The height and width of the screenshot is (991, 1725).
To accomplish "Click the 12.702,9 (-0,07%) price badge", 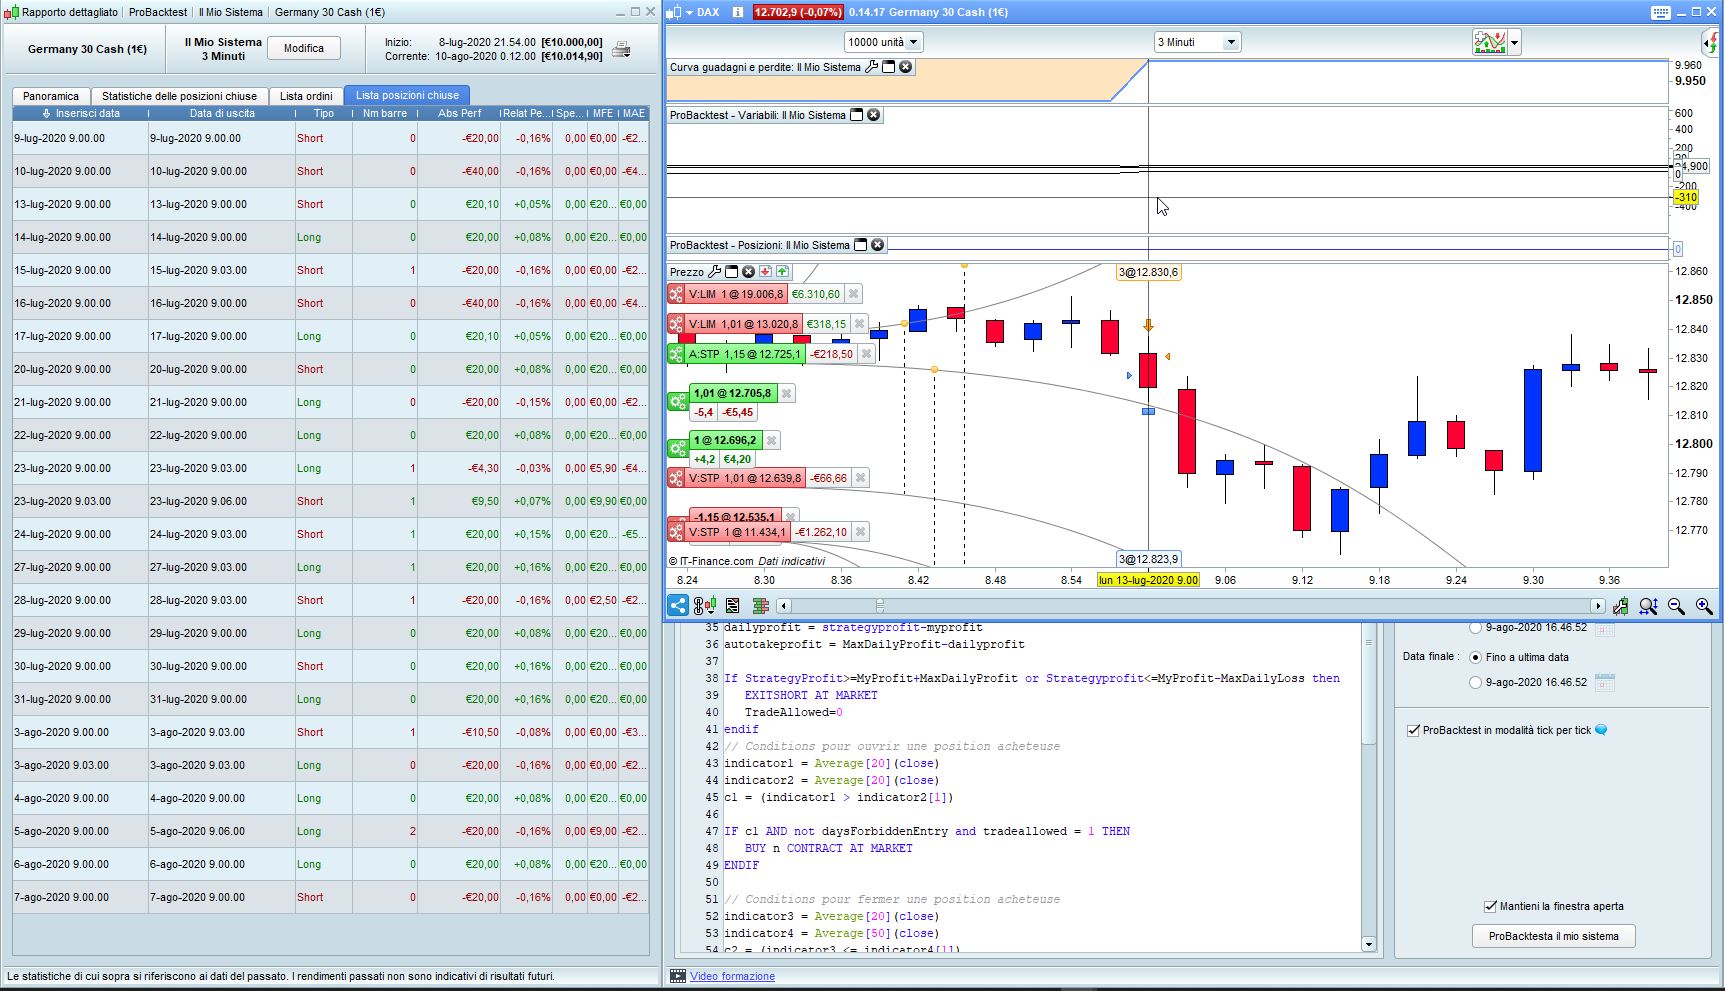I will (797, 12).
